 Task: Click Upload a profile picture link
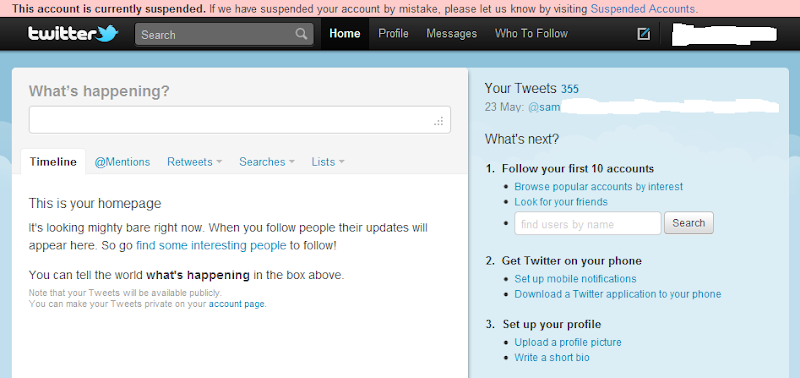pyautogui.click(x=568, y=342)
